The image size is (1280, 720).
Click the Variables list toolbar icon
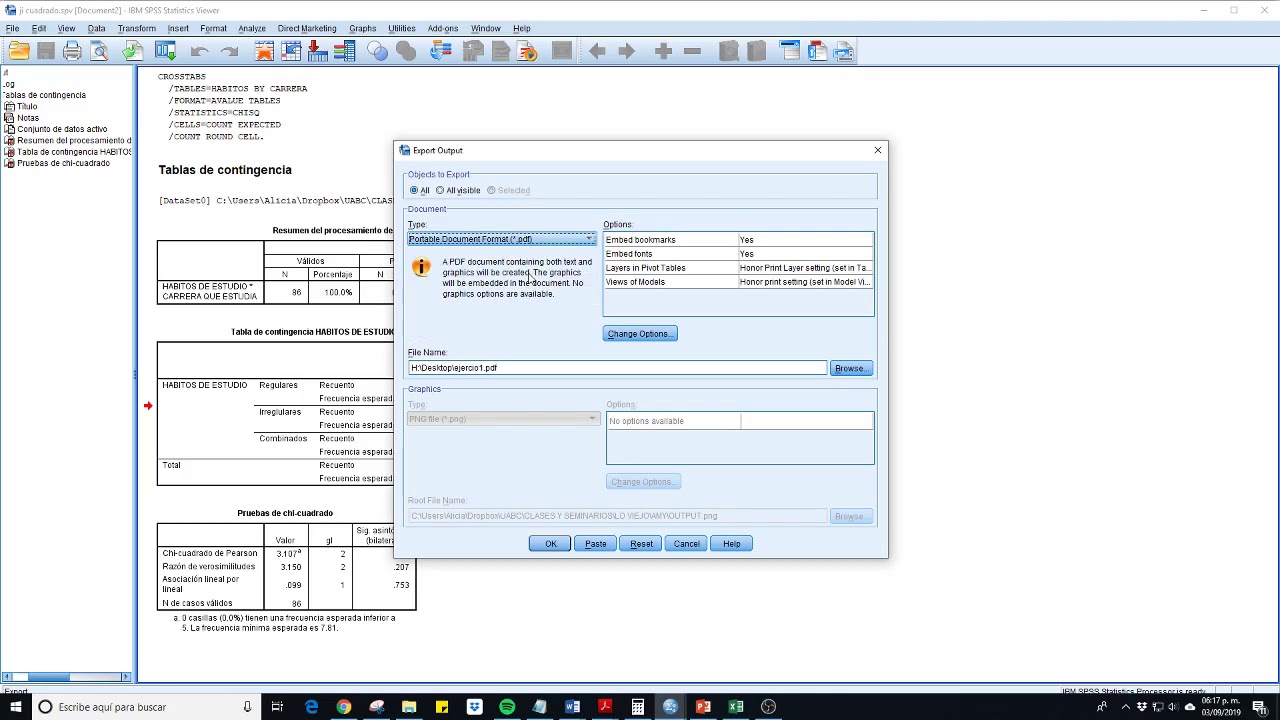[x=344, y=51]
